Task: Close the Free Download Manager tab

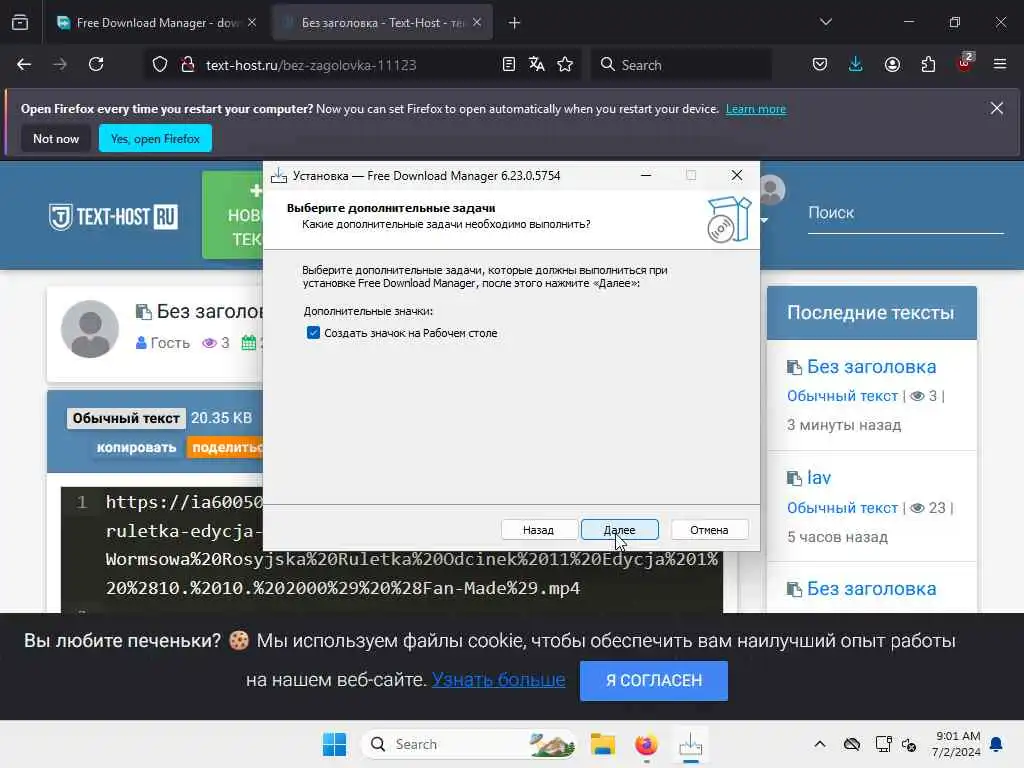Action: point(252,23)
